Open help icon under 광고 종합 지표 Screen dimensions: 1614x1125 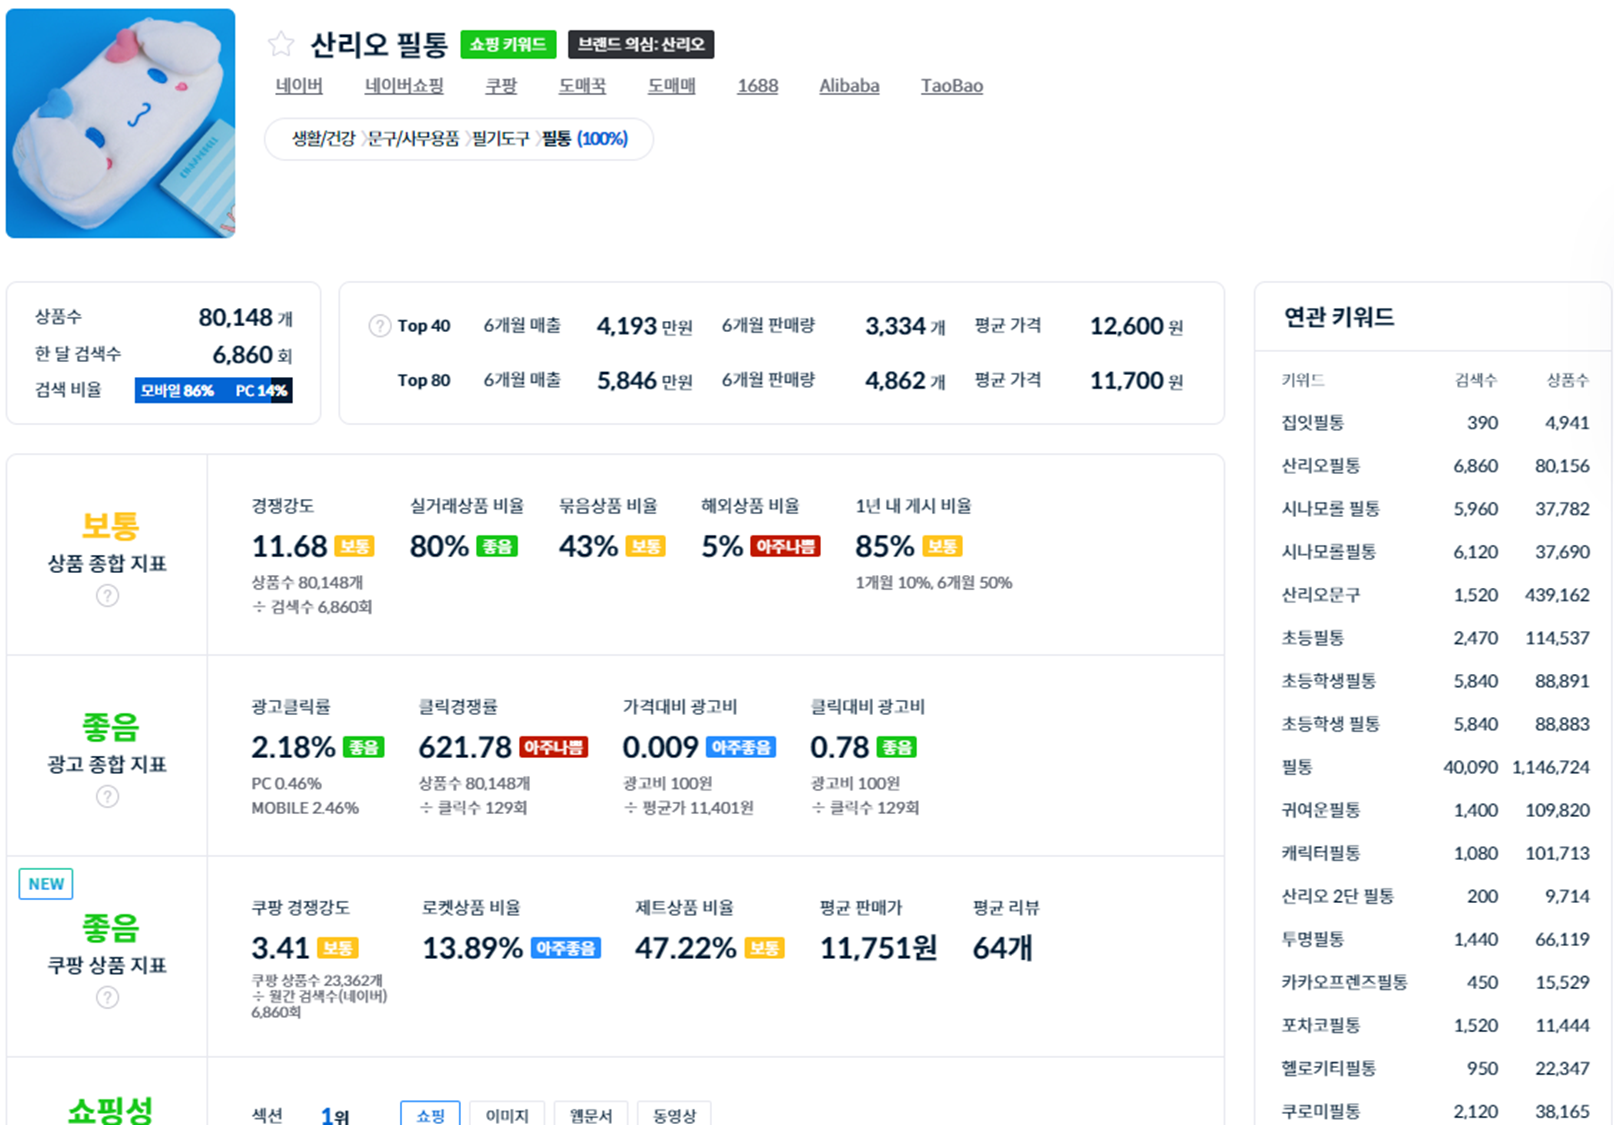coord(107,797)
